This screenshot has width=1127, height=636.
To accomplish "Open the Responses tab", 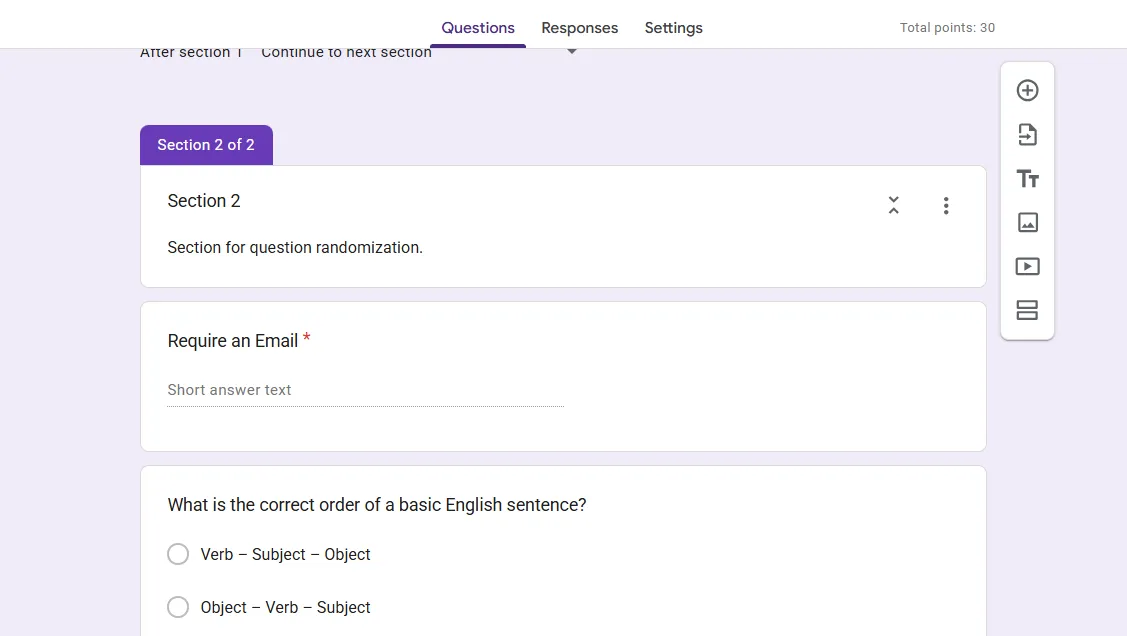I will pyautogui.click(x=580, y=28).
